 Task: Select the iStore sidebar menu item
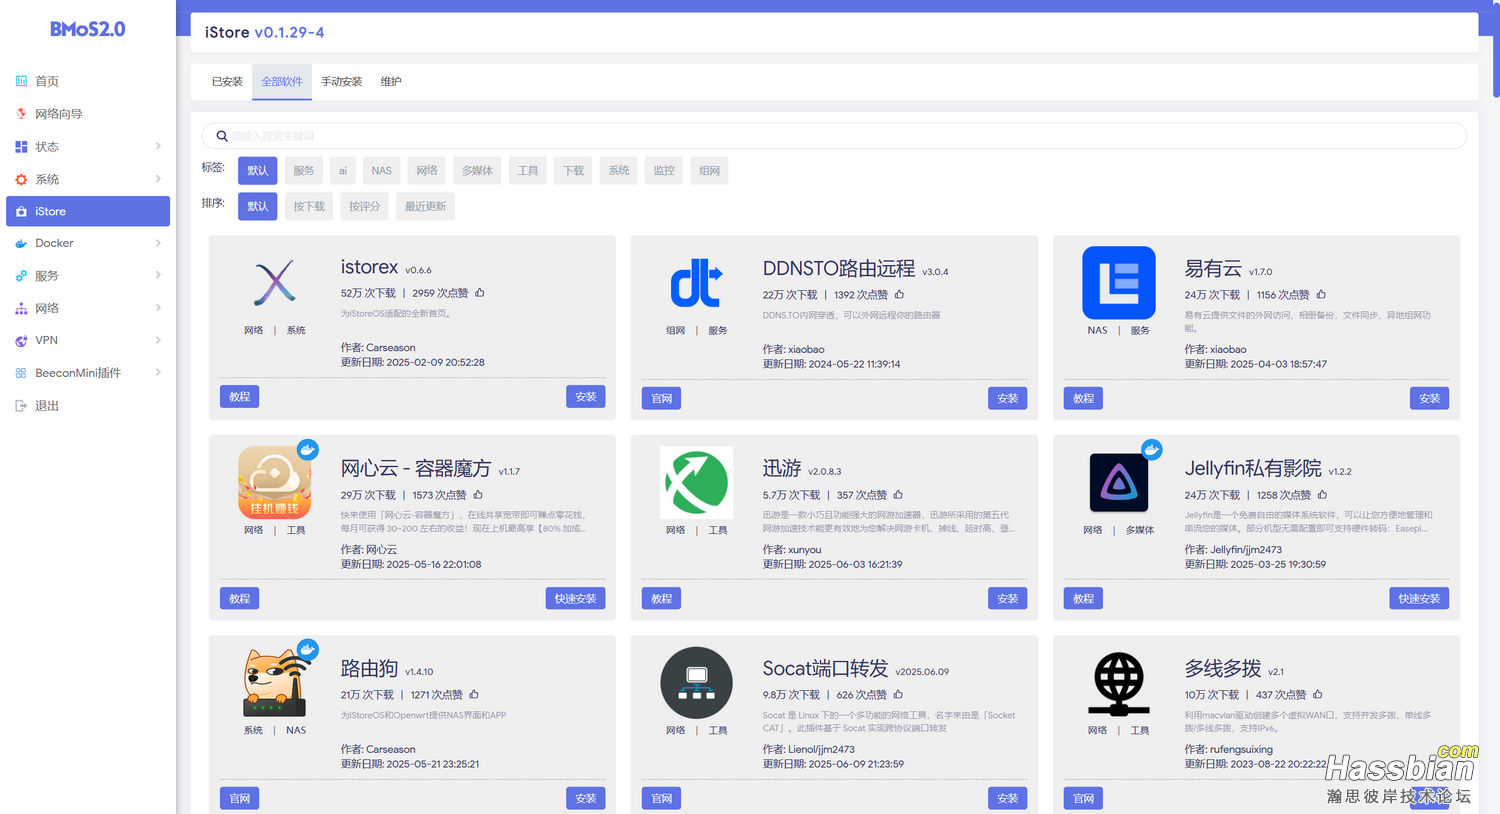[x=88, y=211]
